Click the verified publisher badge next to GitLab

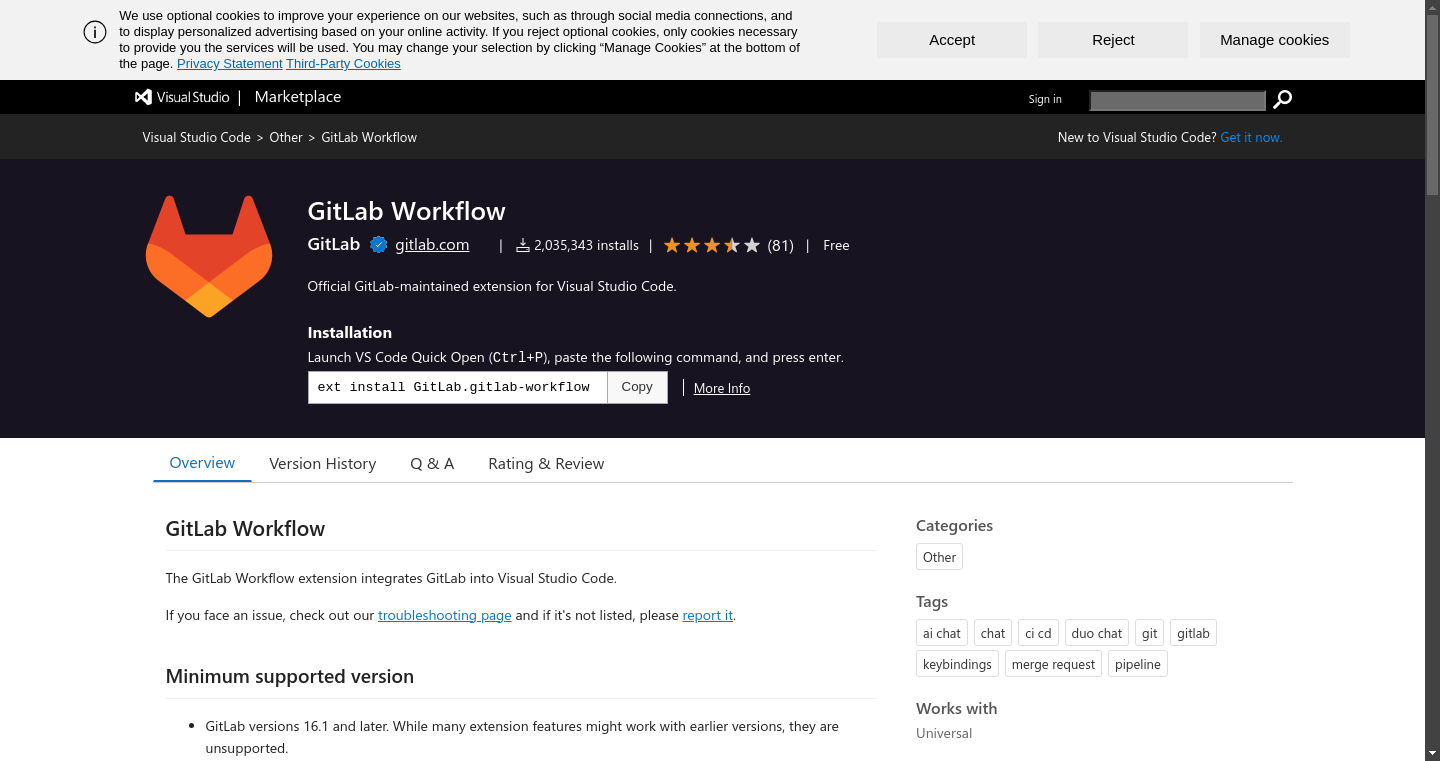[x=378, y=245]
